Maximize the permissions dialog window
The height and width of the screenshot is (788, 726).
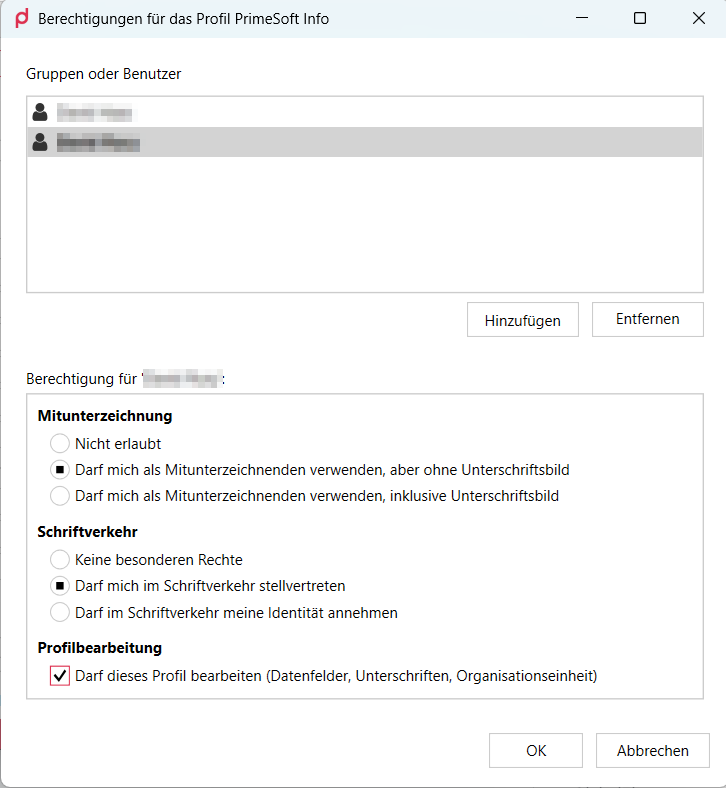640,19
